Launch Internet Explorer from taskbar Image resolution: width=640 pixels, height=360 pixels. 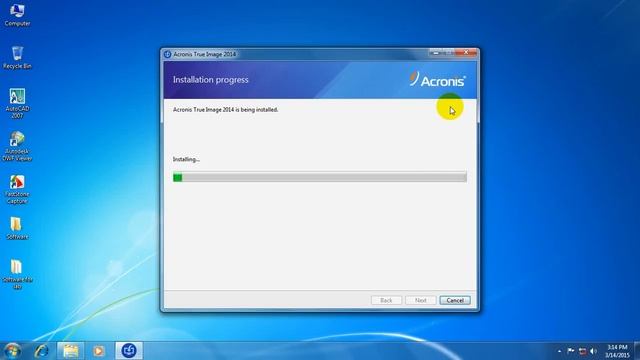coord(41,351)
